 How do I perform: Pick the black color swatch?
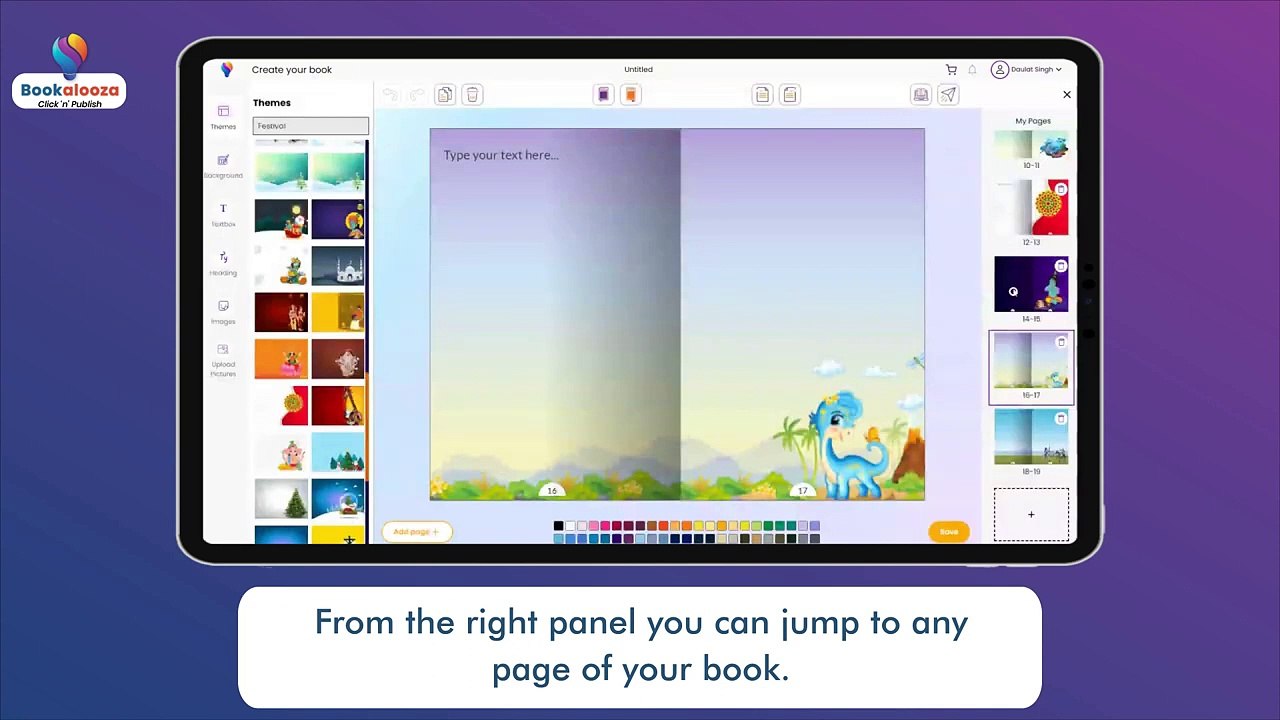pos(558,526)
